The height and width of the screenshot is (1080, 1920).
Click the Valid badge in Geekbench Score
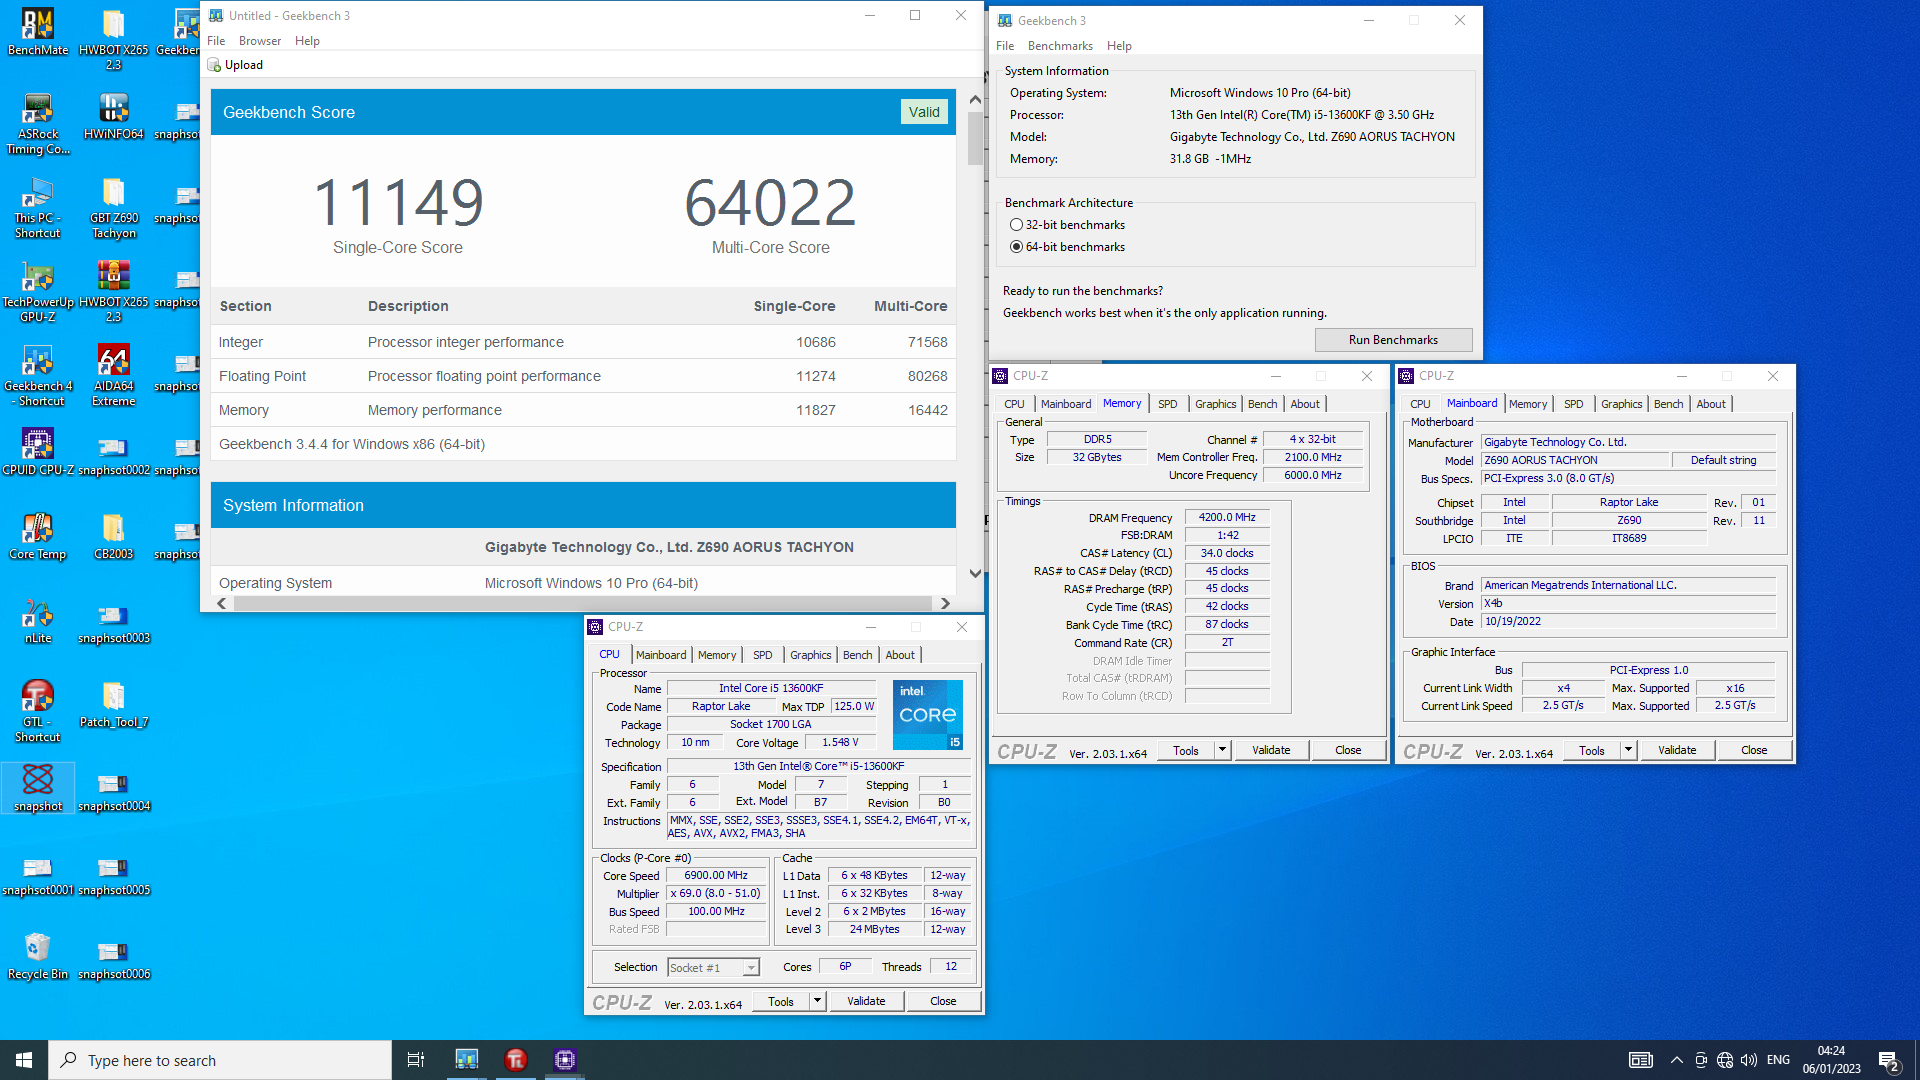(924, 112)
